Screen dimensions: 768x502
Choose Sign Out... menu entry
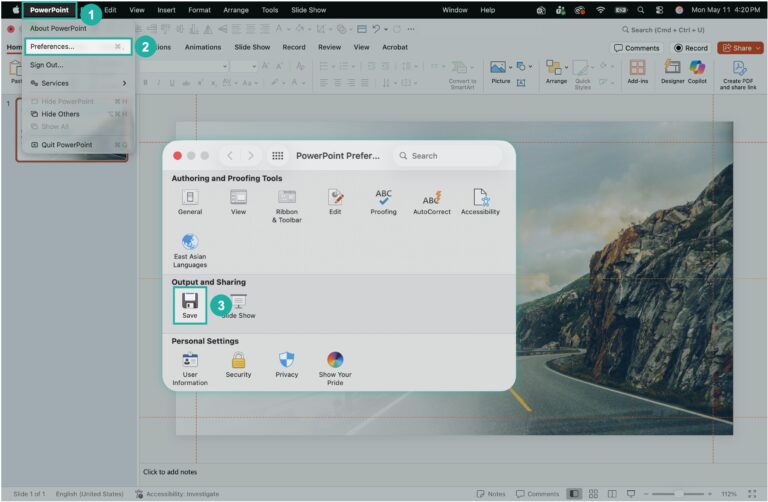(46, 65)
